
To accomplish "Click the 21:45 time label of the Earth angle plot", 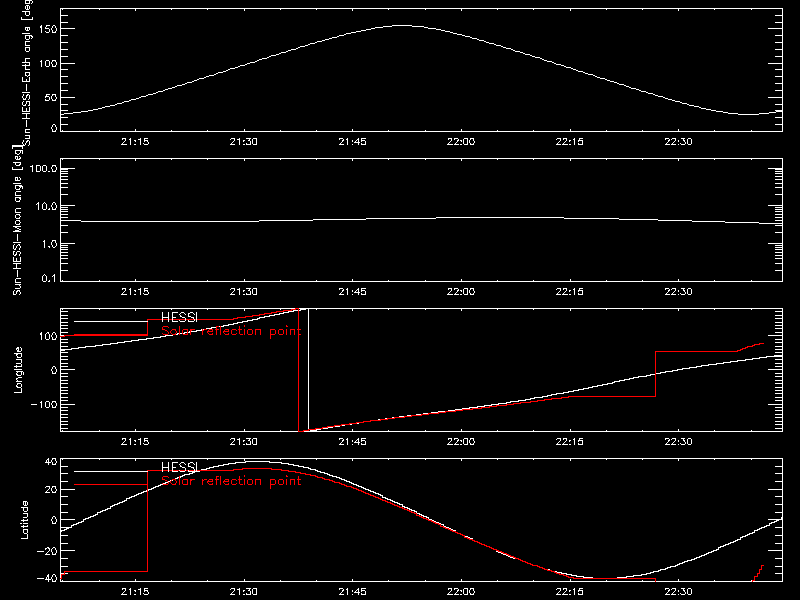I will point(353,142).
